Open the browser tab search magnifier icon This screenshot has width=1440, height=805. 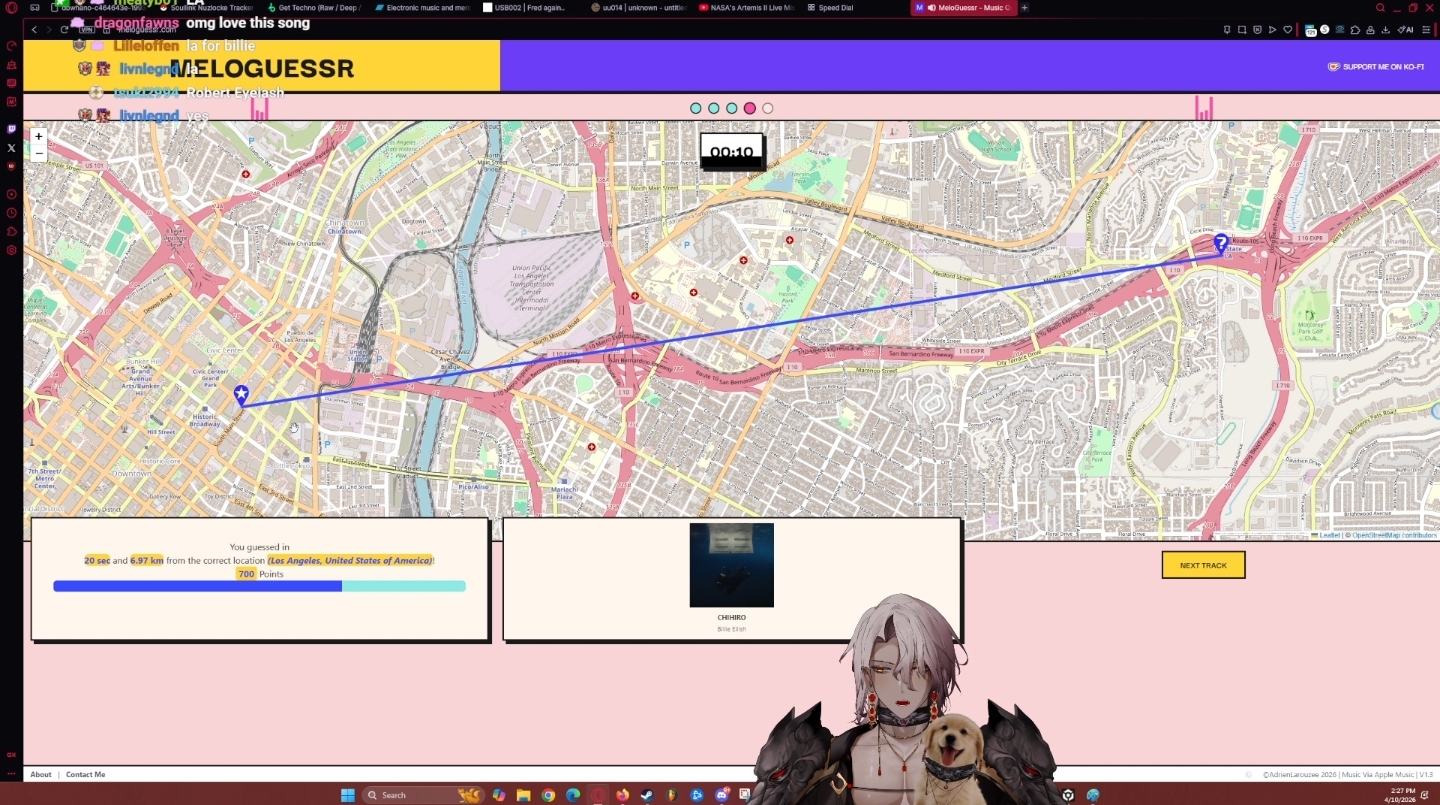[x=1380, y=8]
